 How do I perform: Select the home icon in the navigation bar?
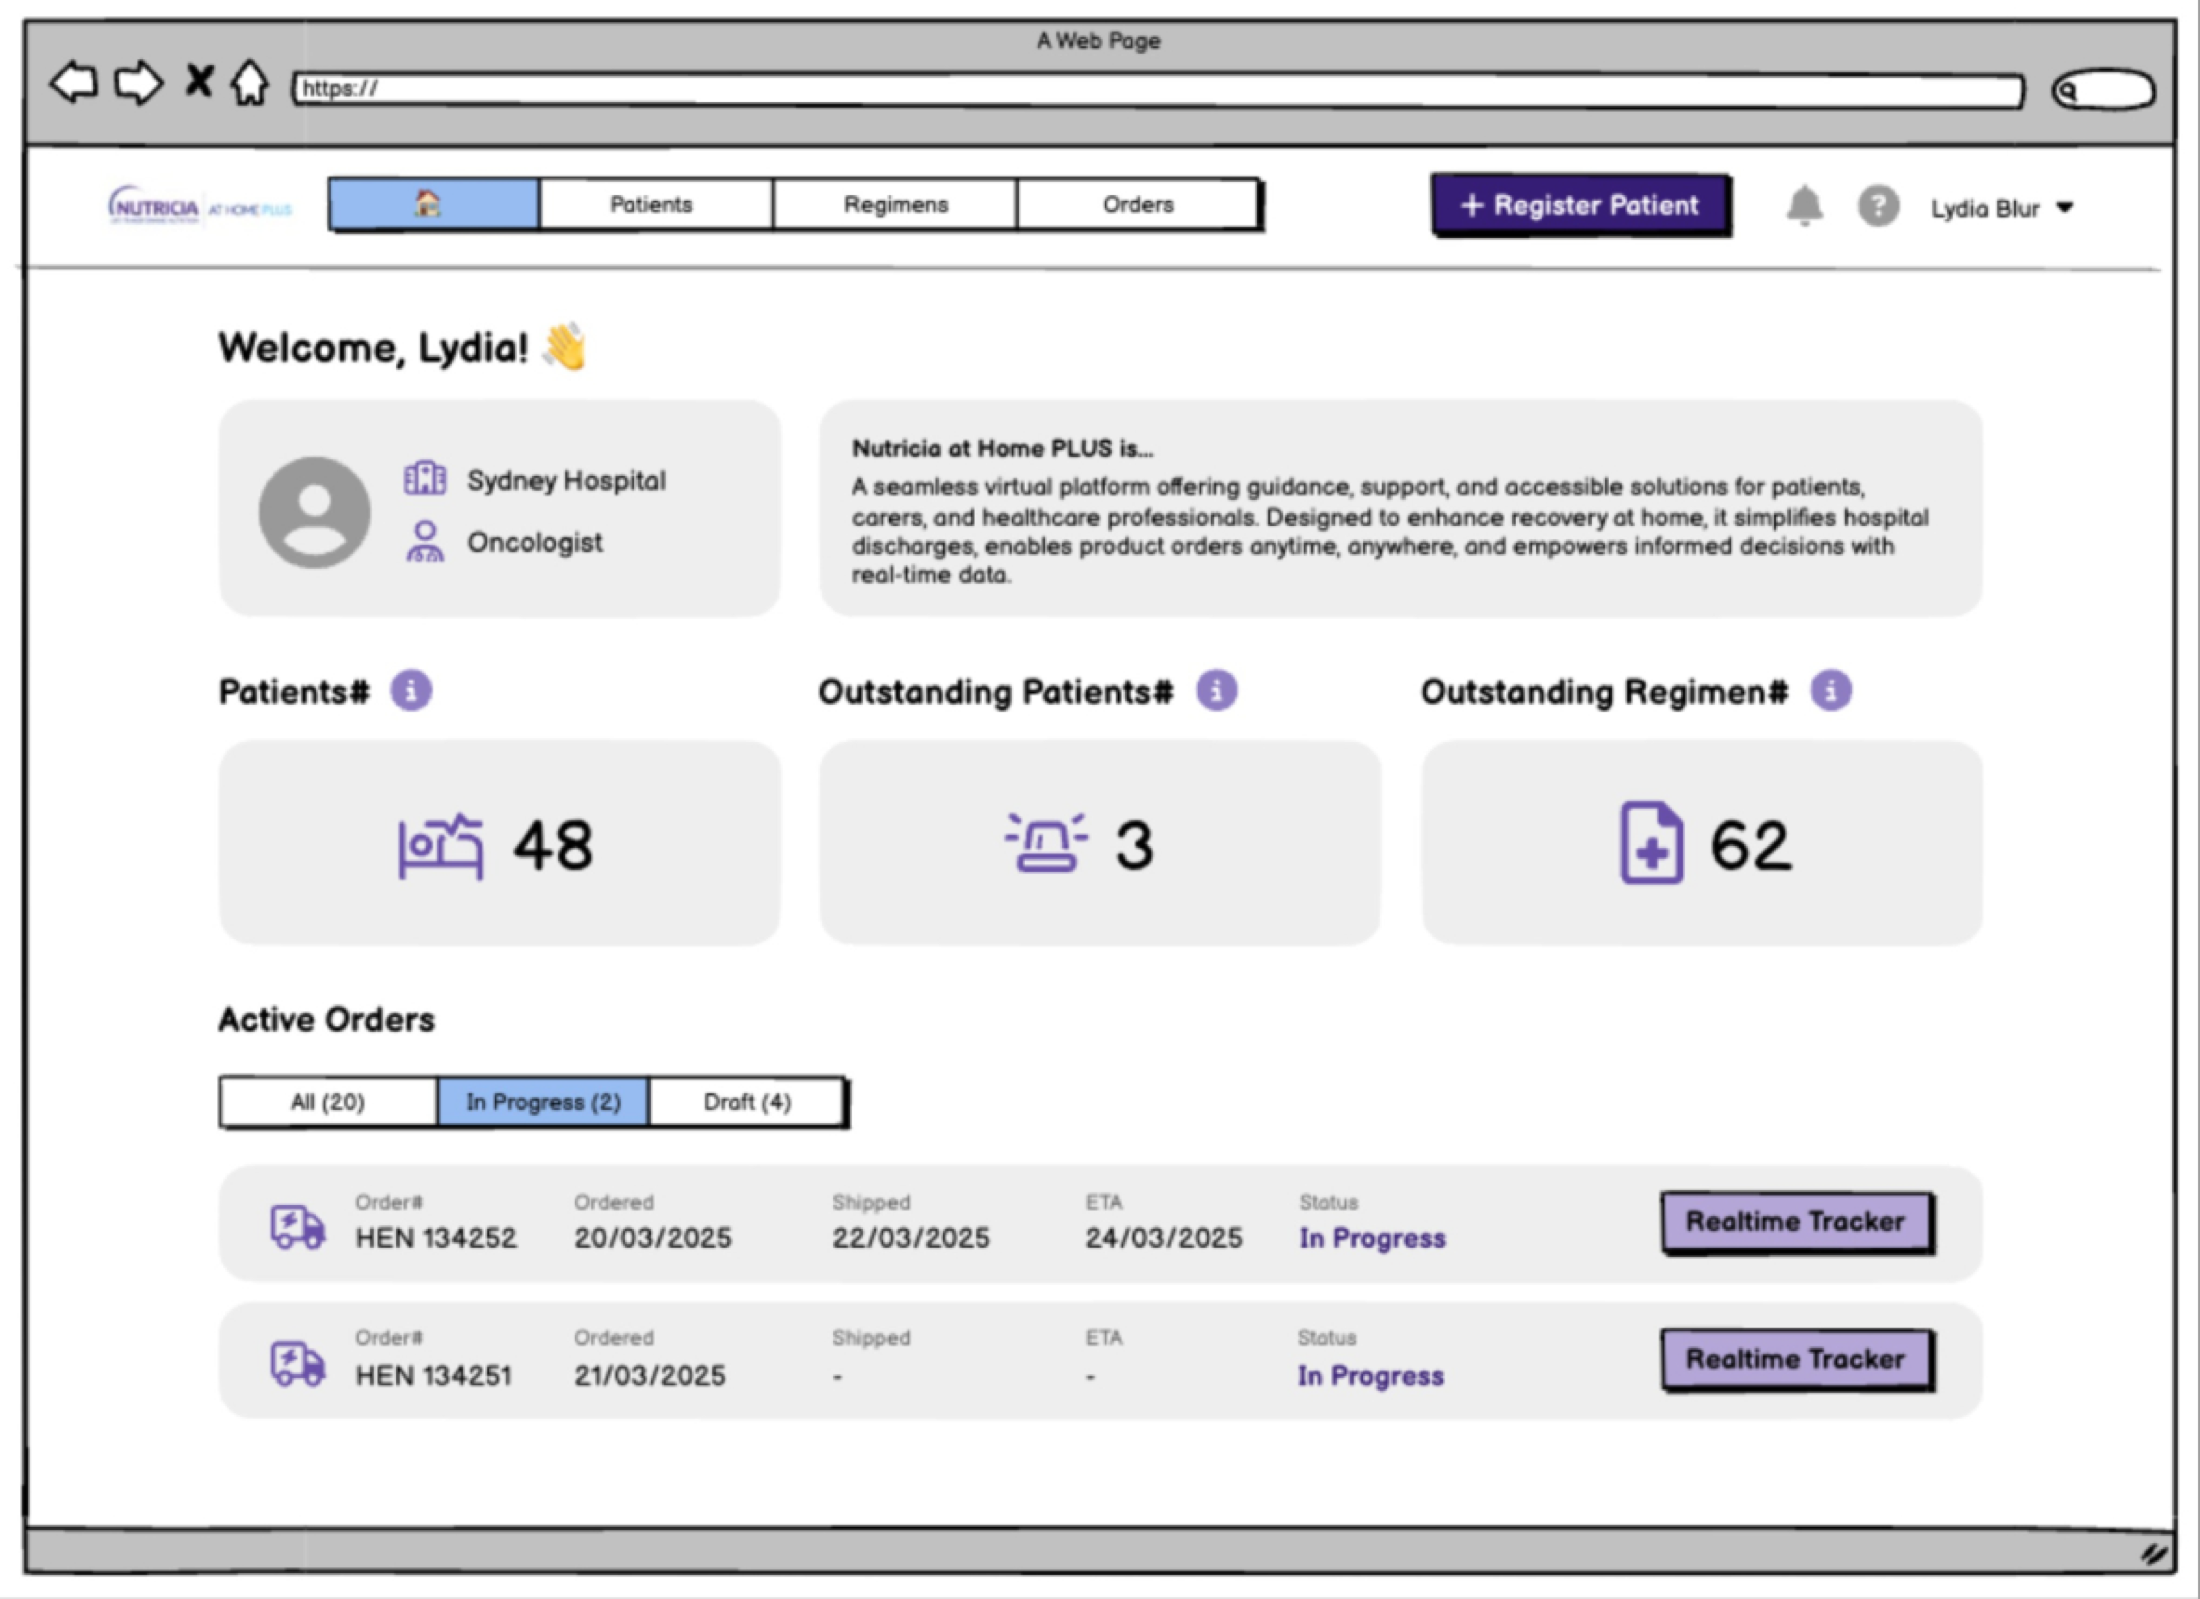pos(430,204)
